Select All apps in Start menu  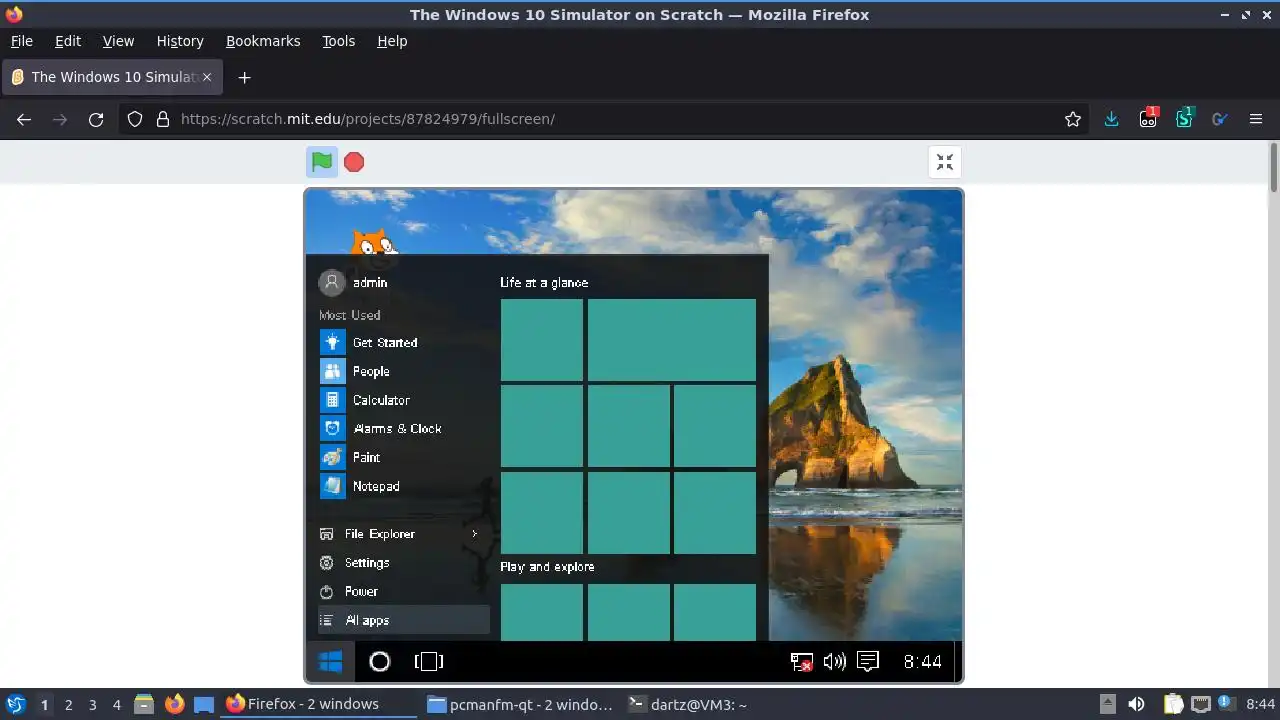pos(404,620)
